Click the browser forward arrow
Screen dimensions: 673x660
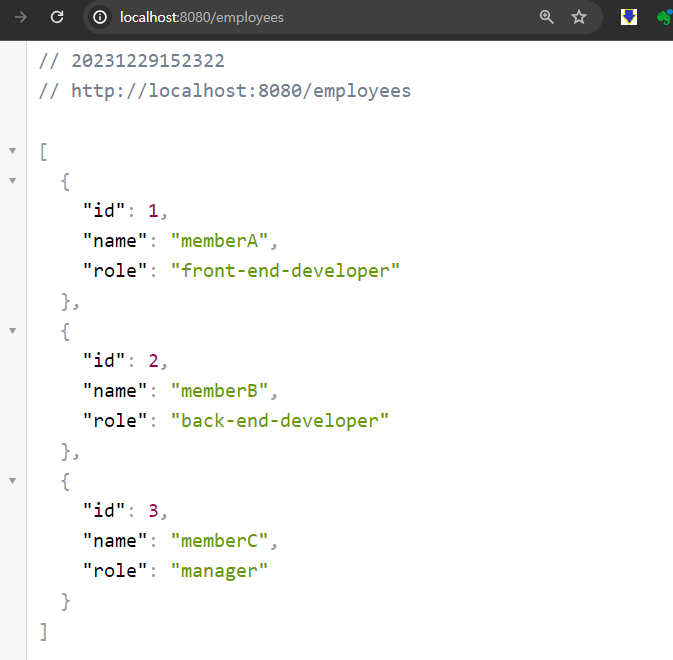click(21, 17)
